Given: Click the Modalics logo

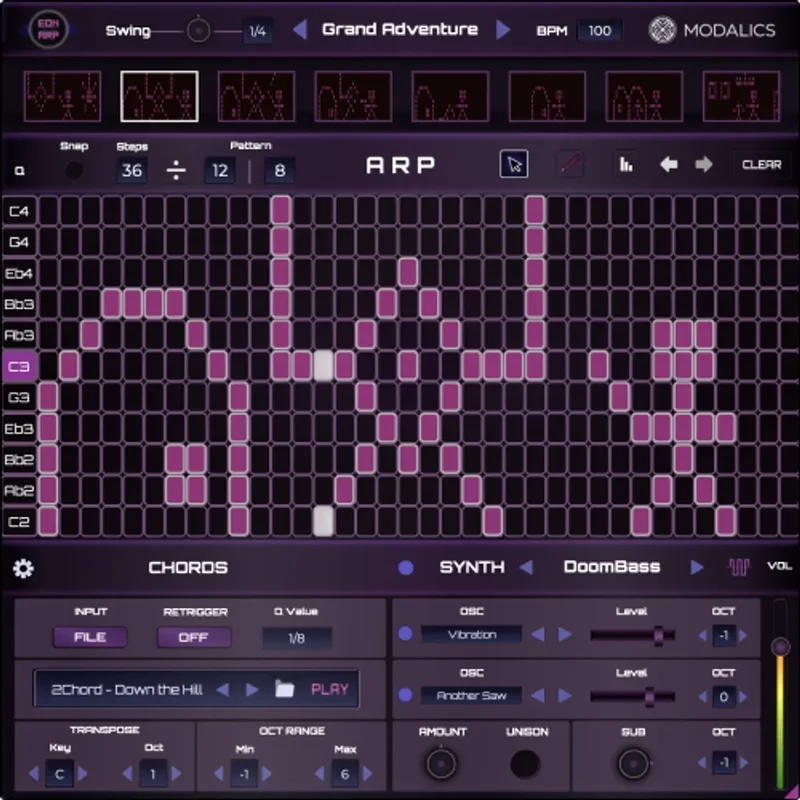Looking at the screenshot, I should [x=712, y=30].
